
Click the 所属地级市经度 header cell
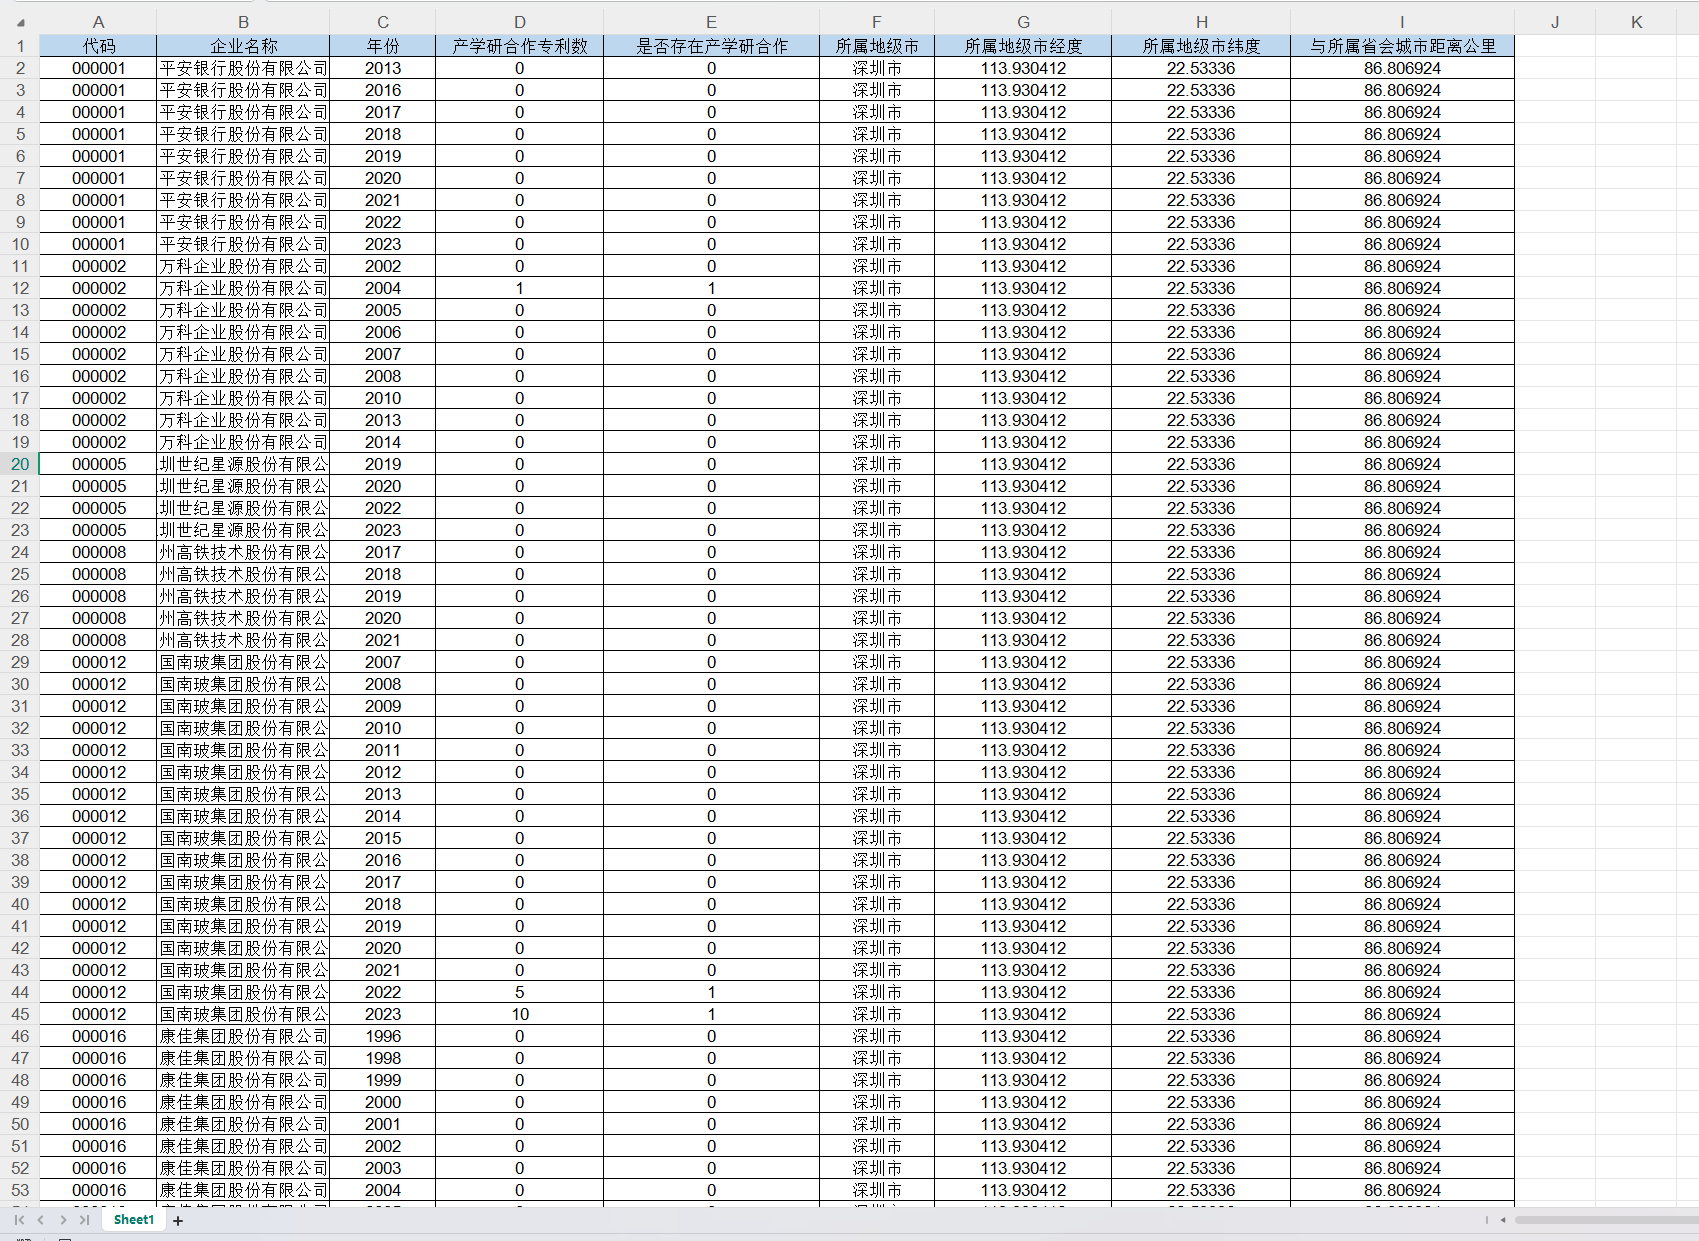point(1023,46)
